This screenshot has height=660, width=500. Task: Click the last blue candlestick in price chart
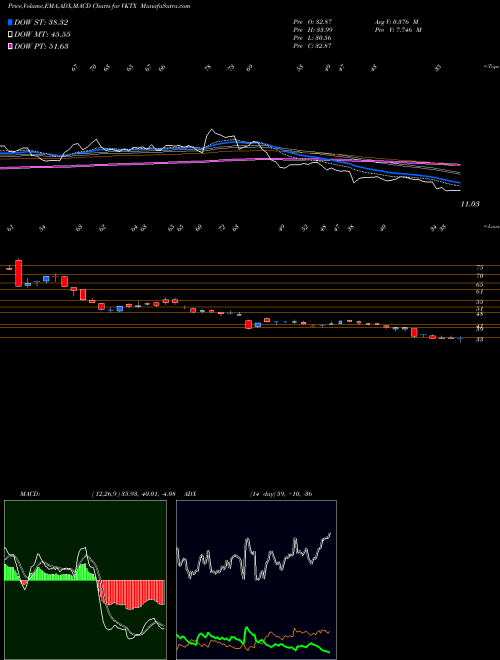pos(460,338)
